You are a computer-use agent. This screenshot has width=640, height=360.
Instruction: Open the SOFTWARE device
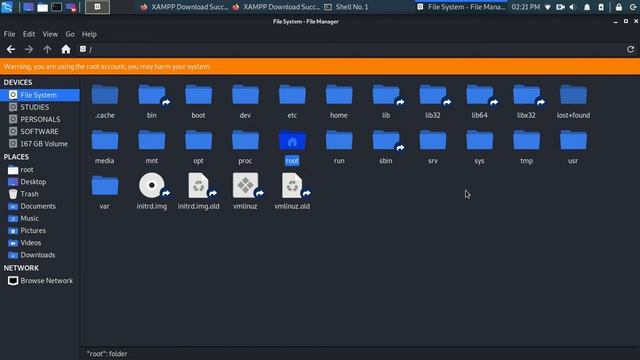click(40, 132)
